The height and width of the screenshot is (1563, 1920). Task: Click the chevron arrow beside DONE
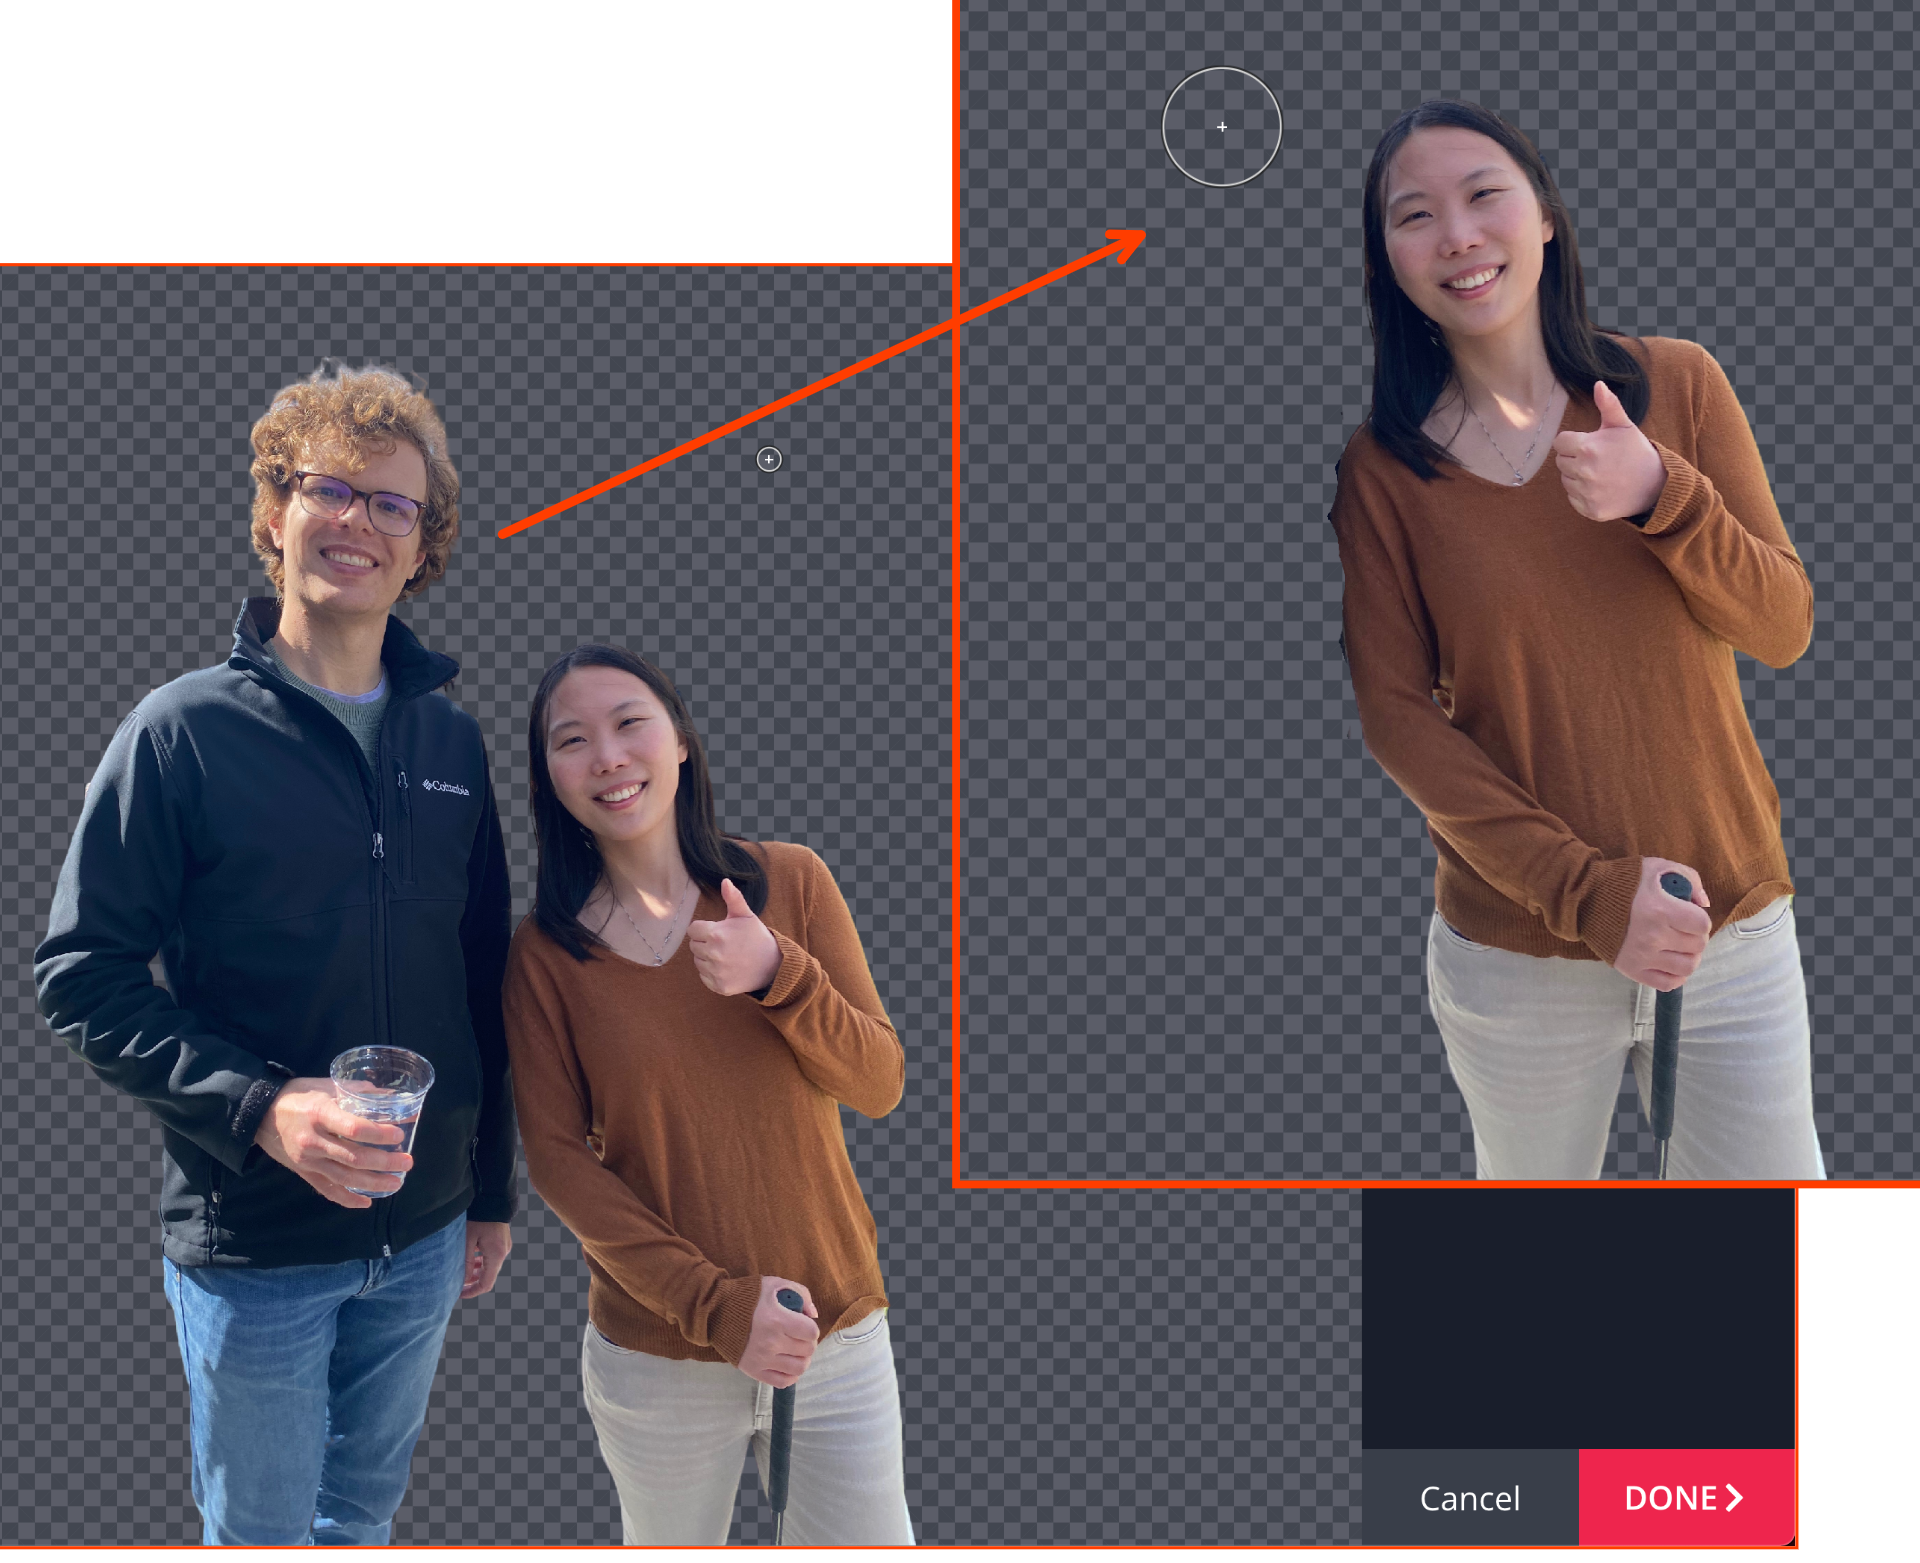click(1735, 1497)
